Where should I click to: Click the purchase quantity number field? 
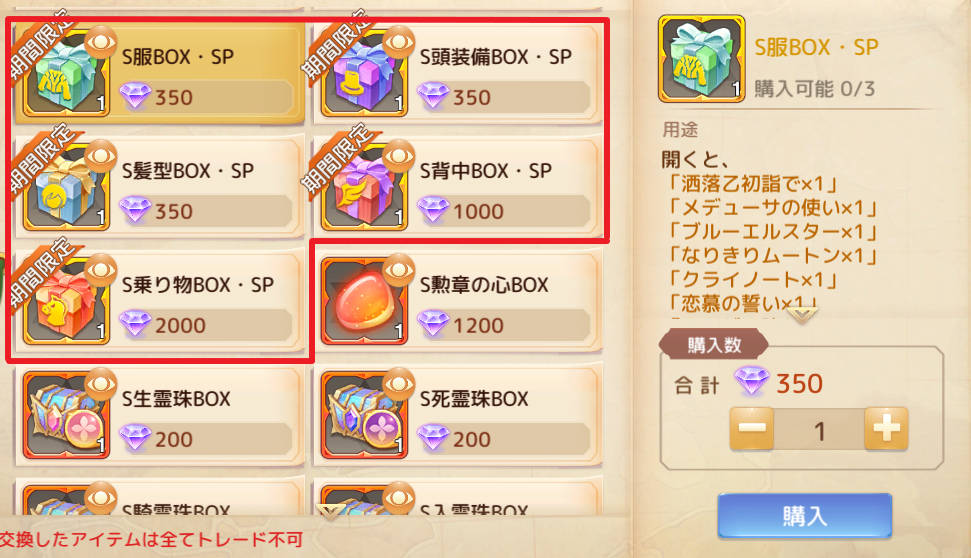pos(819,430)
